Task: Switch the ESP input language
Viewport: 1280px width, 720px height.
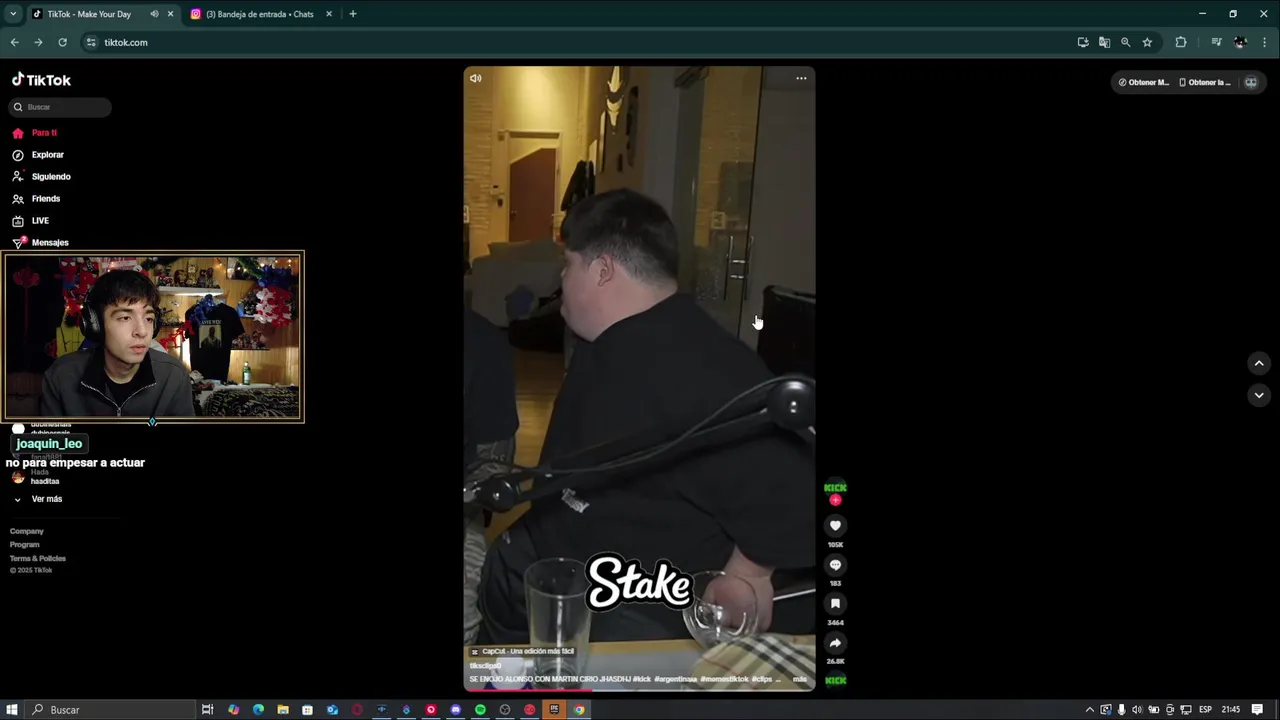Action: point(1205,710)
